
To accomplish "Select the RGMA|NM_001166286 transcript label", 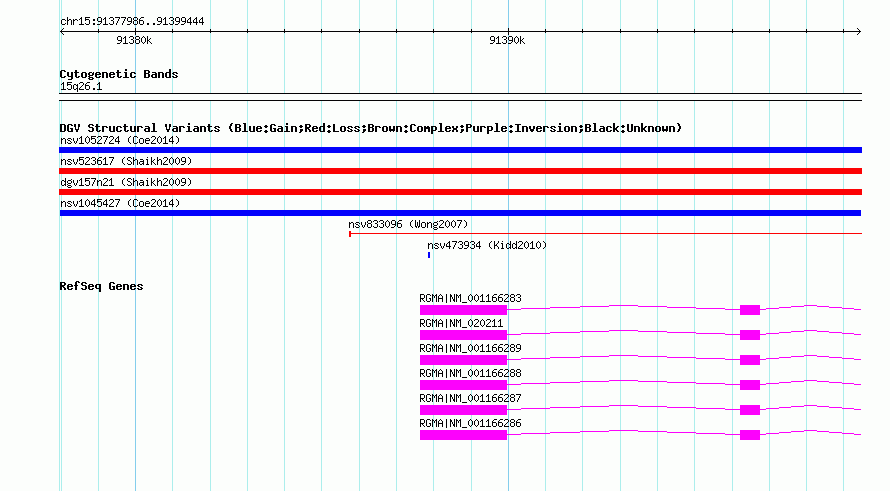I will pyautogui.click(x=470, y=423).
